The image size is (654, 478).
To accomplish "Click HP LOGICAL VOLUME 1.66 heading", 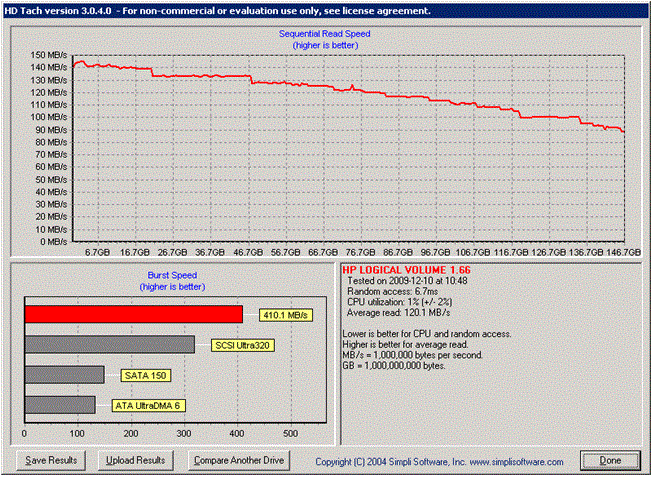I will pyautogui.click(x=406, y=270).
